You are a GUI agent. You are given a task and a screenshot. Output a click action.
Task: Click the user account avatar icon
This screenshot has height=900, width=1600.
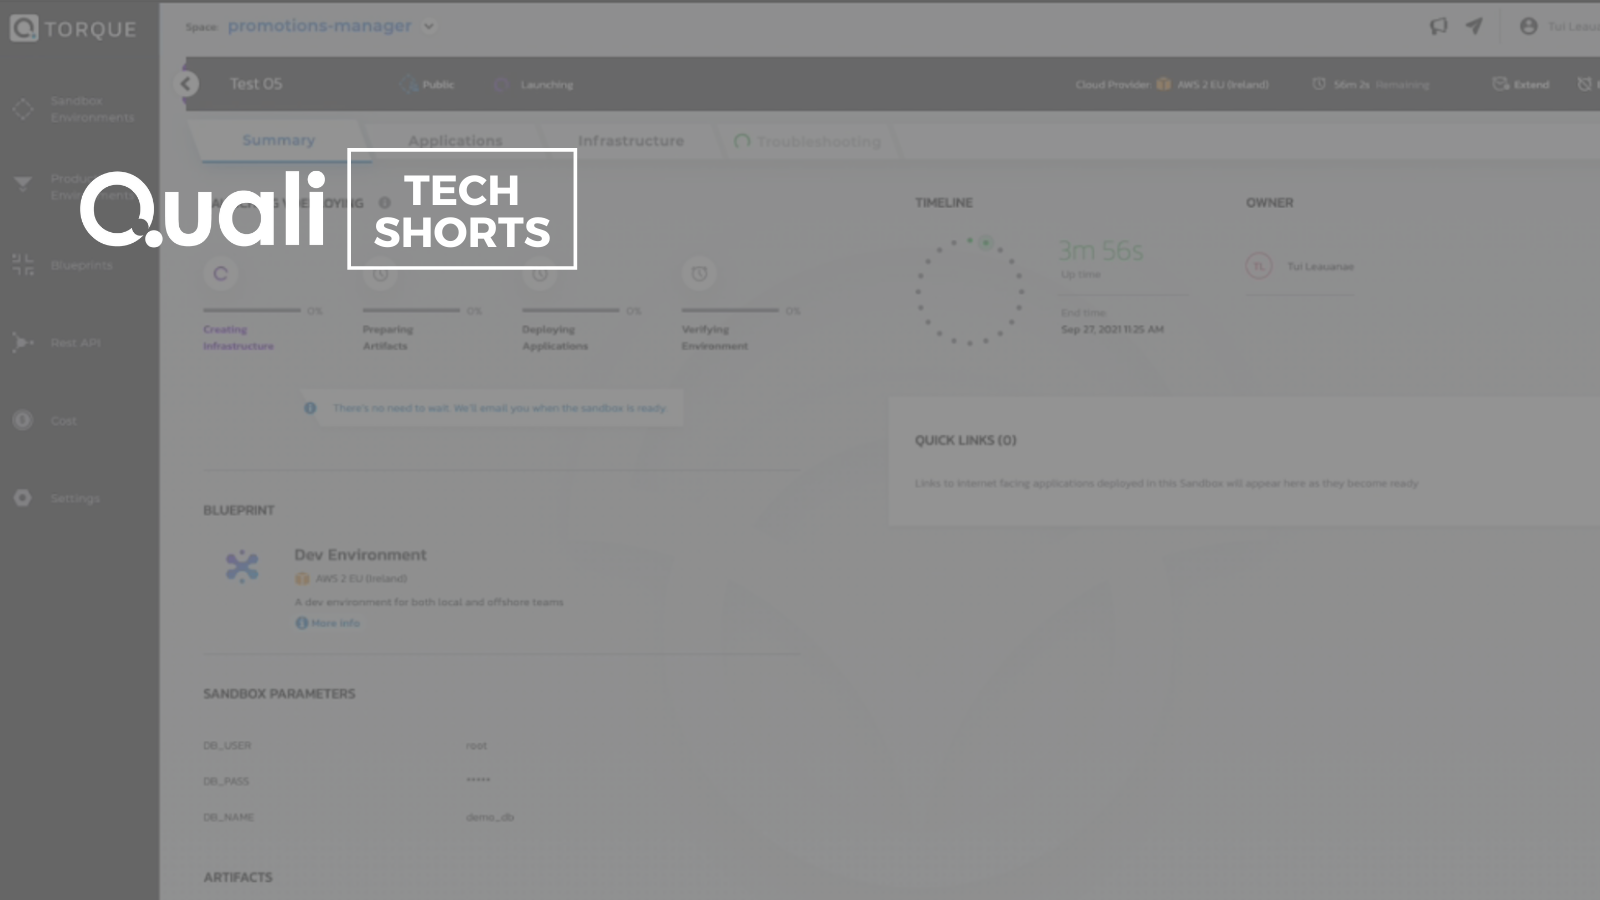pyautogui.click(x=1528, y=27)
